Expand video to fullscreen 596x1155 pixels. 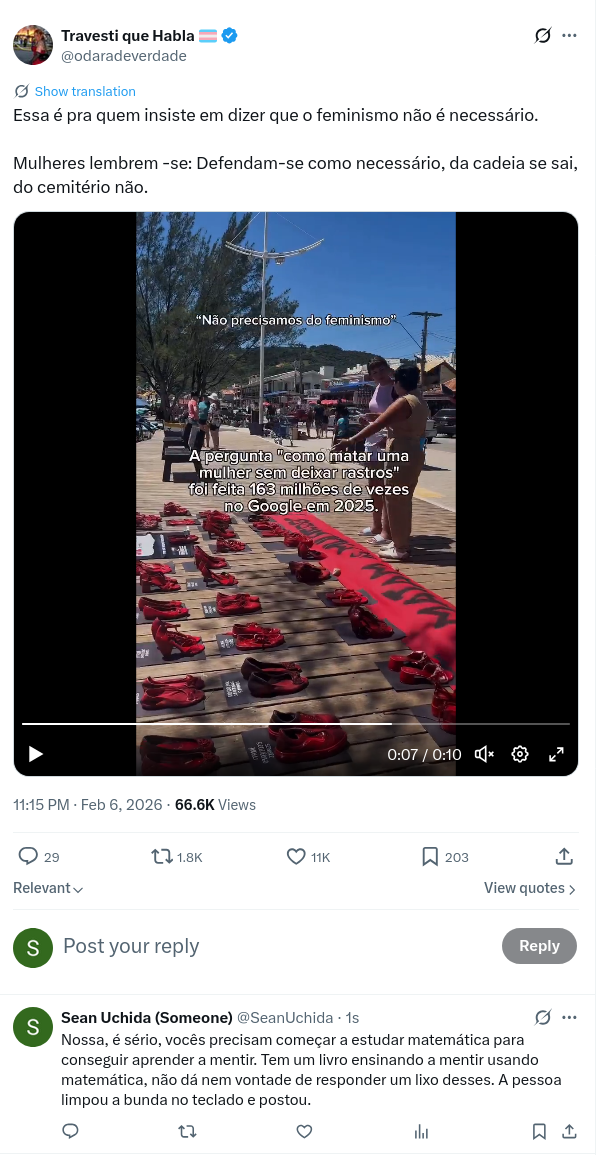click(x=556, y=754)
